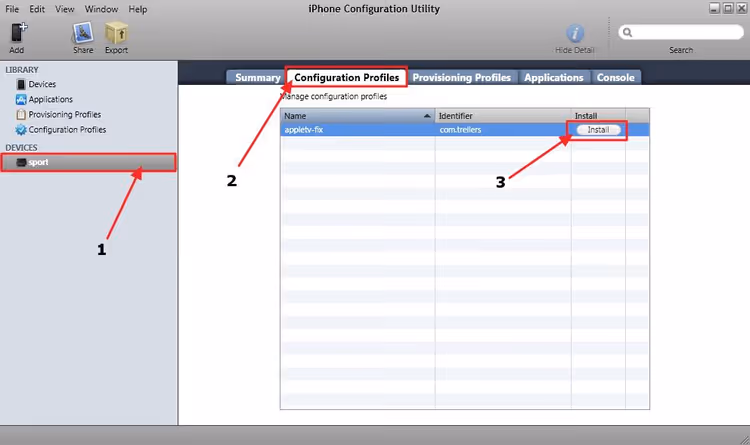Select the sport device in sidebar
The height and width of the screenshot is (445, 750).
pyautogui.click(x=88, y=162)
